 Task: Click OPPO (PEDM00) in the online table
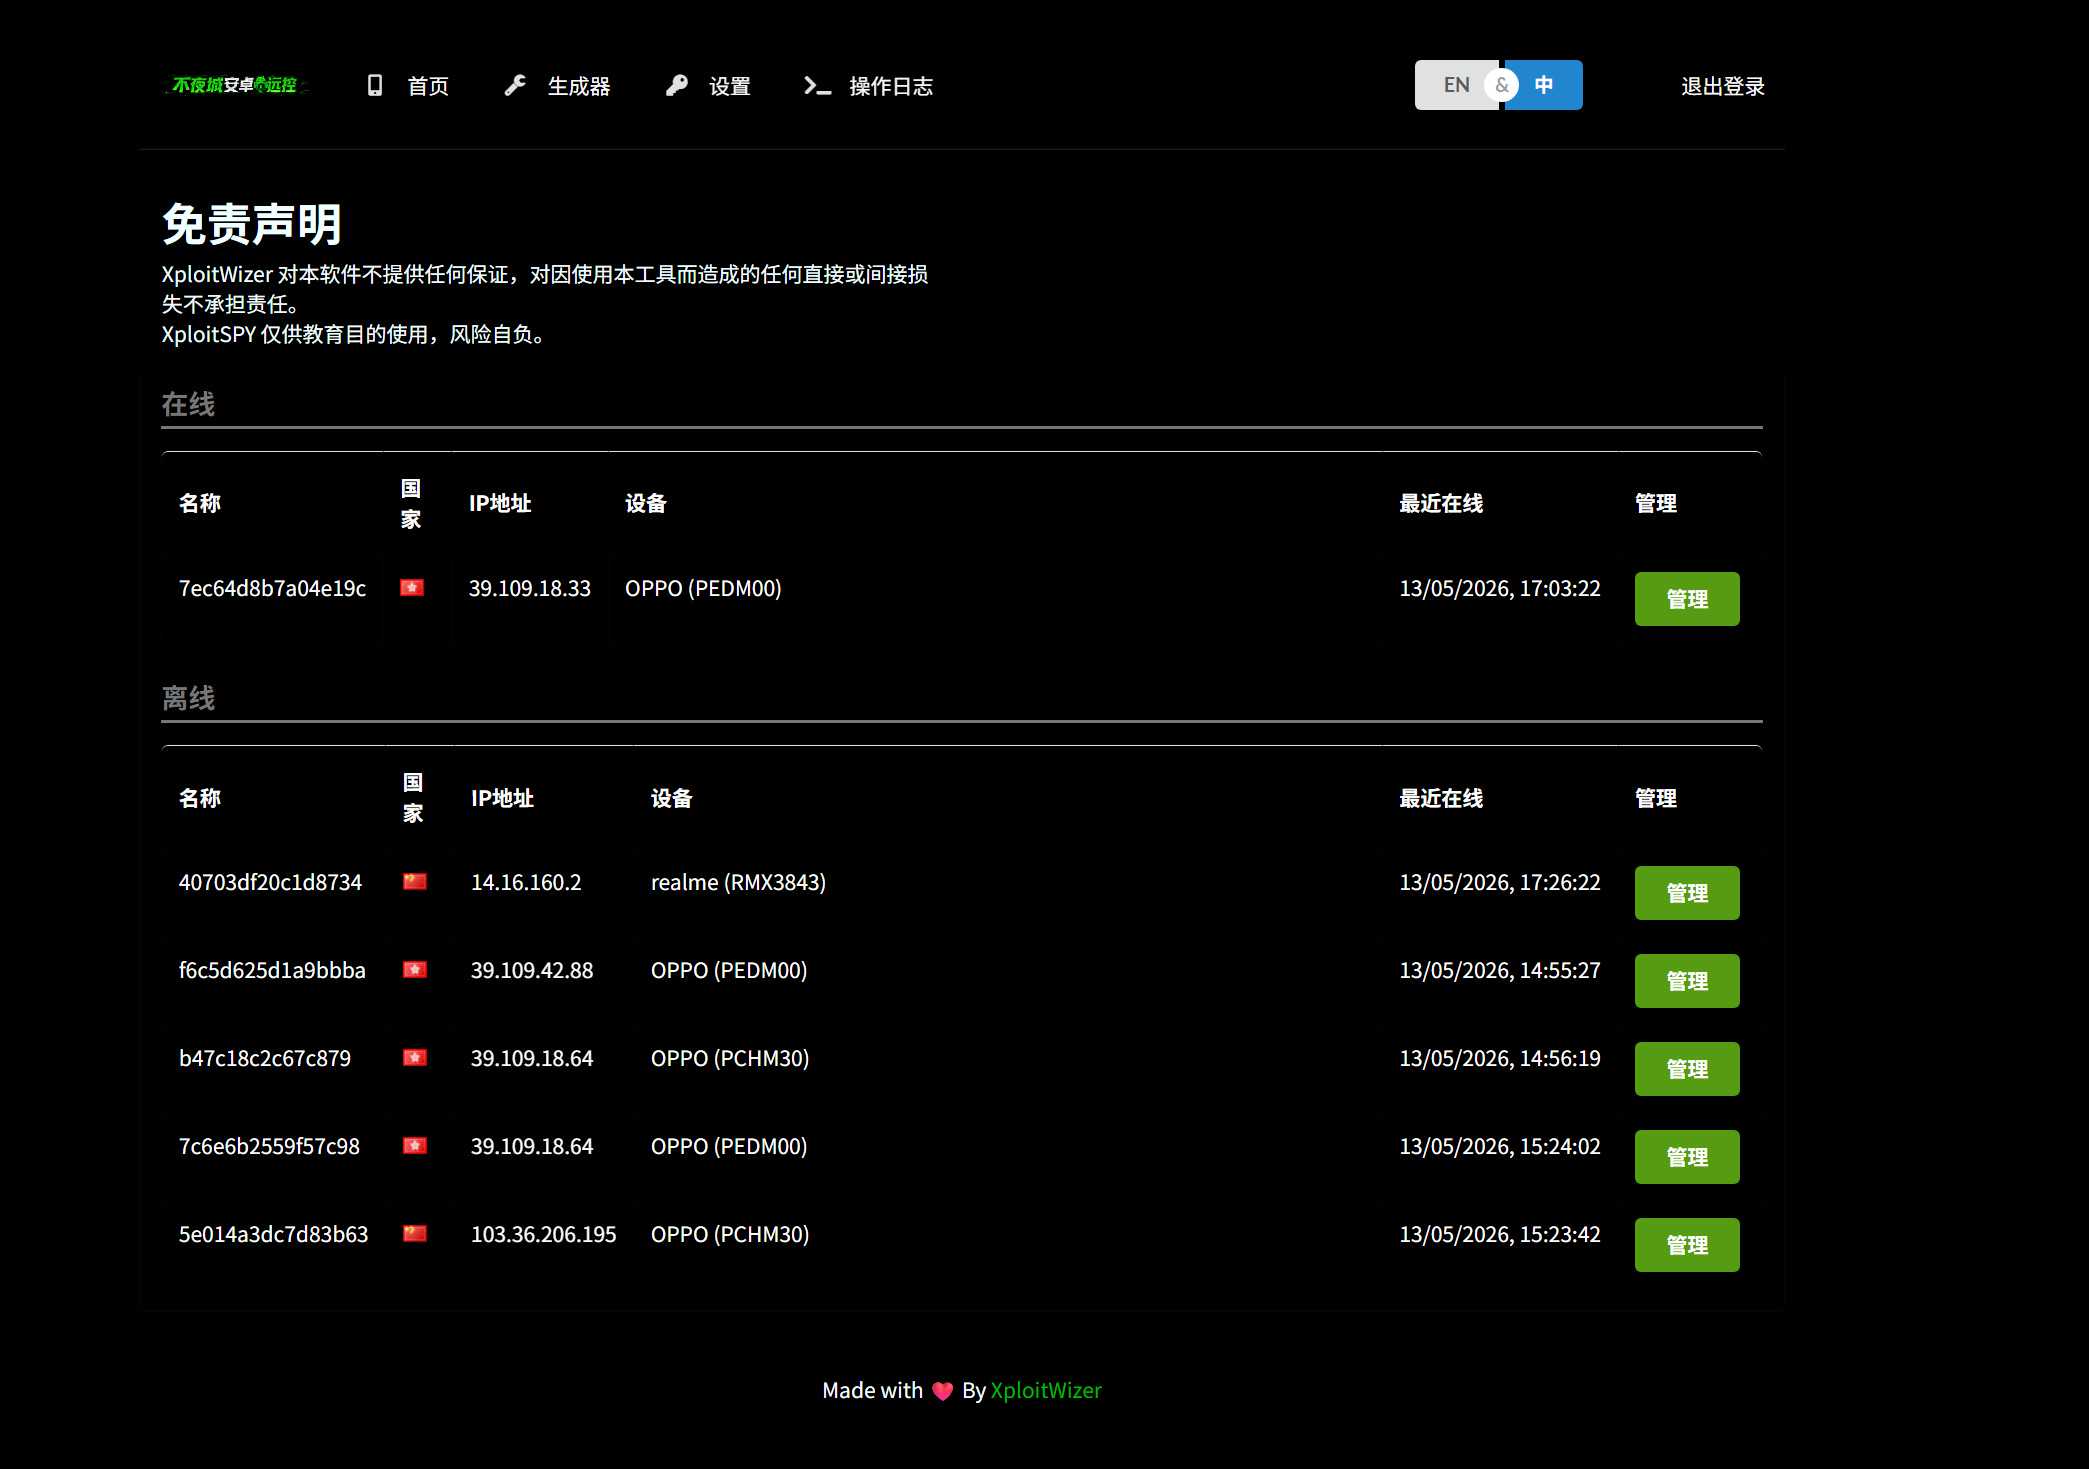(703, 588)
